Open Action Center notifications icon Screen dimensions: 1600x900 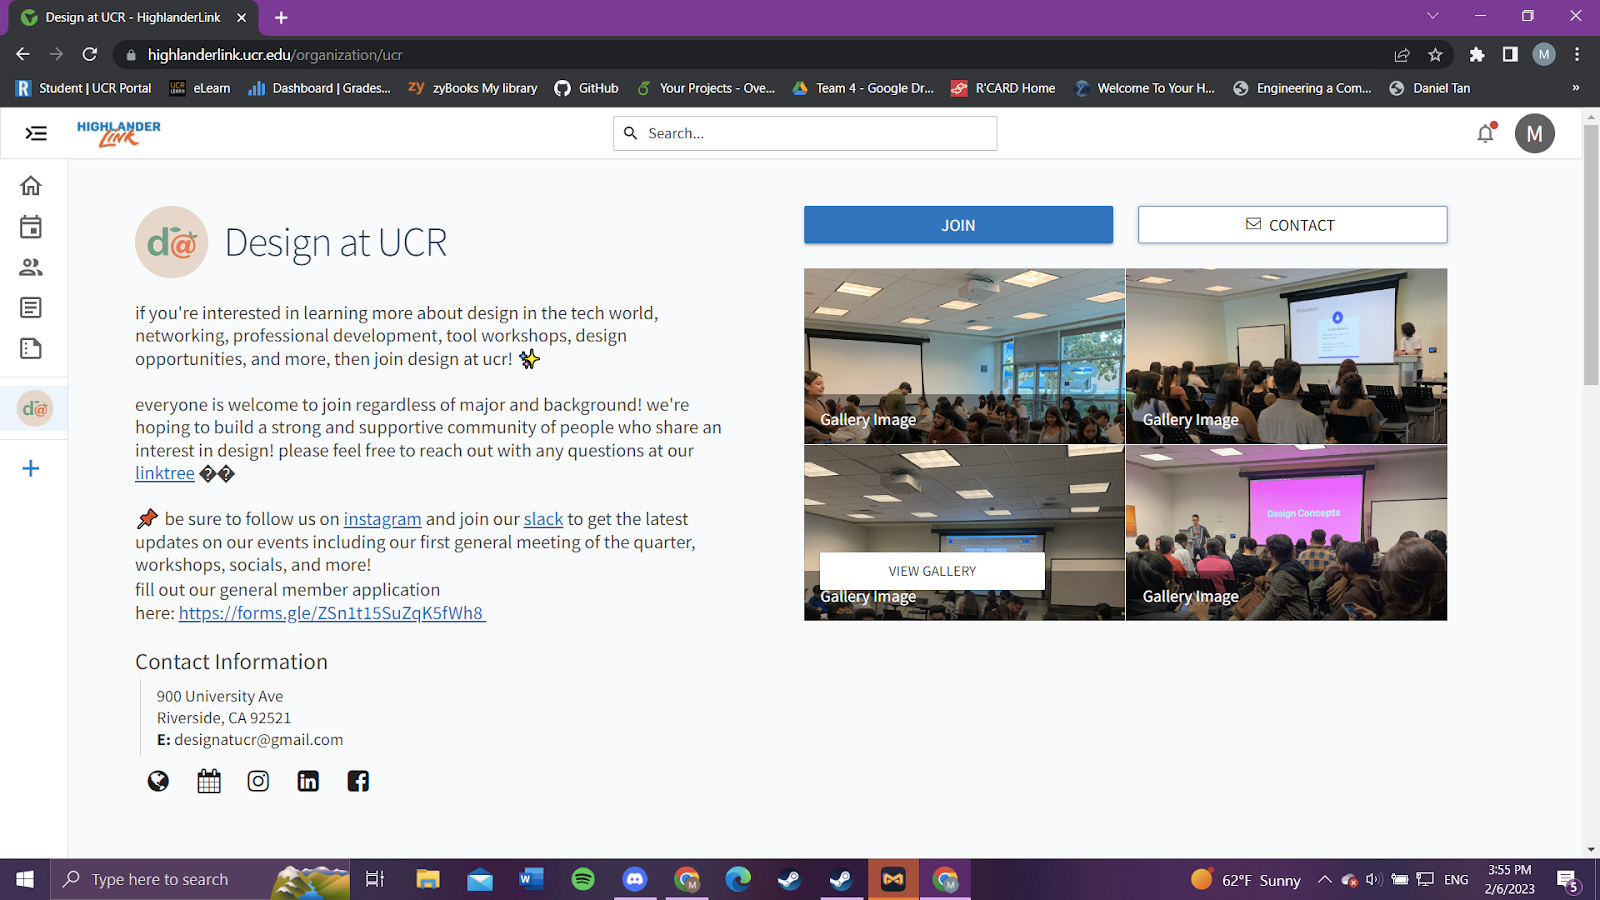[x=1568, y=880]
